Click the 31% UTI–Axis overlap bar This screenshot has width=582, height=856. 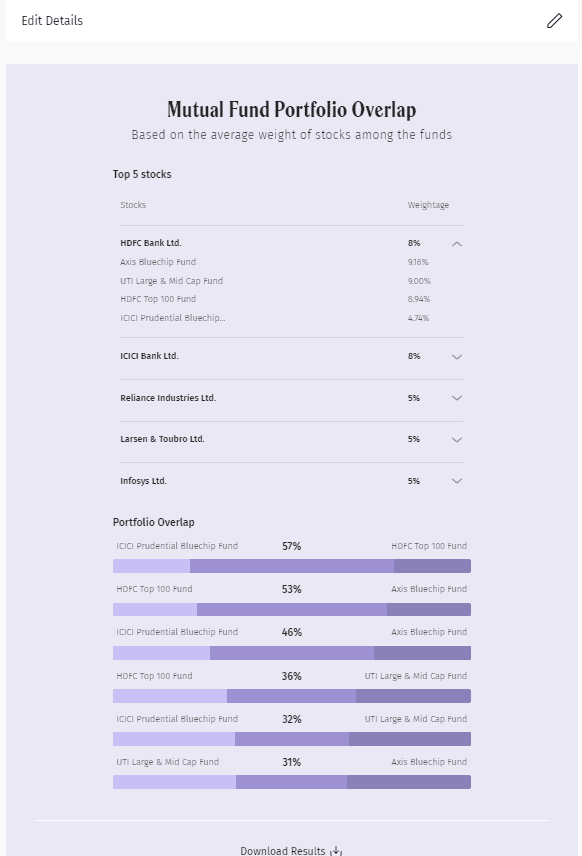[292, 782]
